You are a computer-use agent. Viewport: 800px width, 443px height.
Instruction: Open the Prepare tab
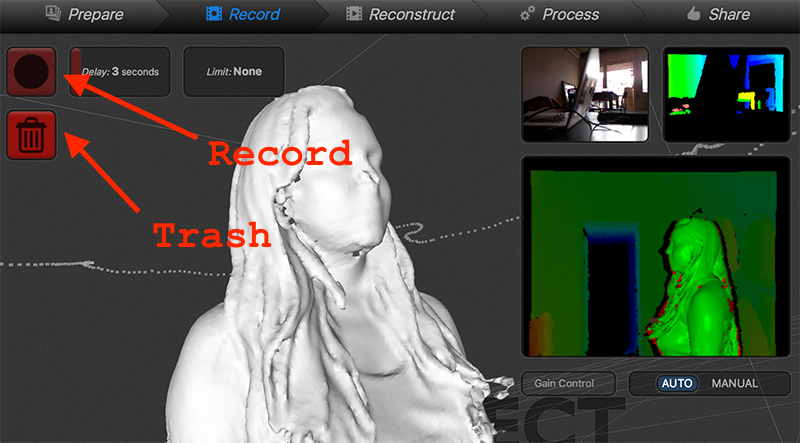pyautogui.click(x=85, y=14)
